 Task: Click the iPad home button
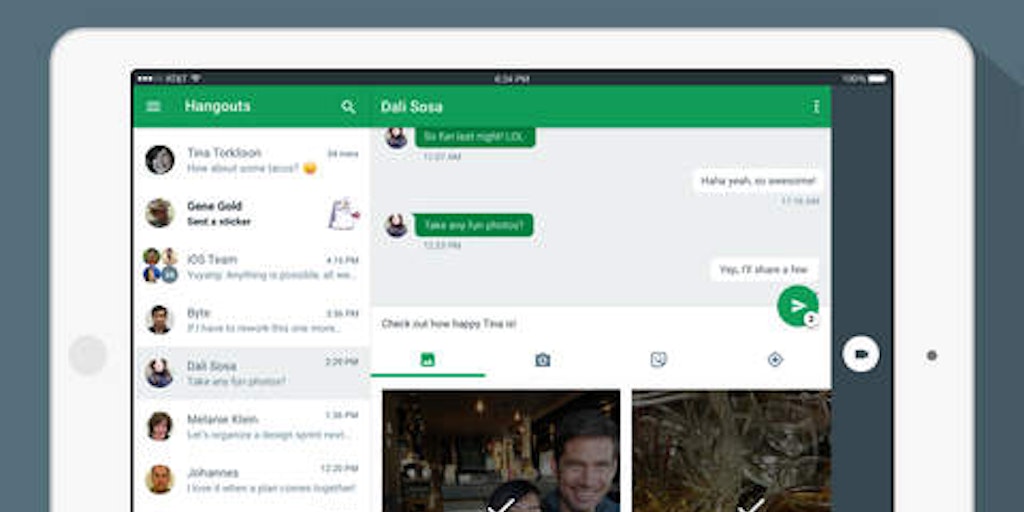tap(88, 355)
